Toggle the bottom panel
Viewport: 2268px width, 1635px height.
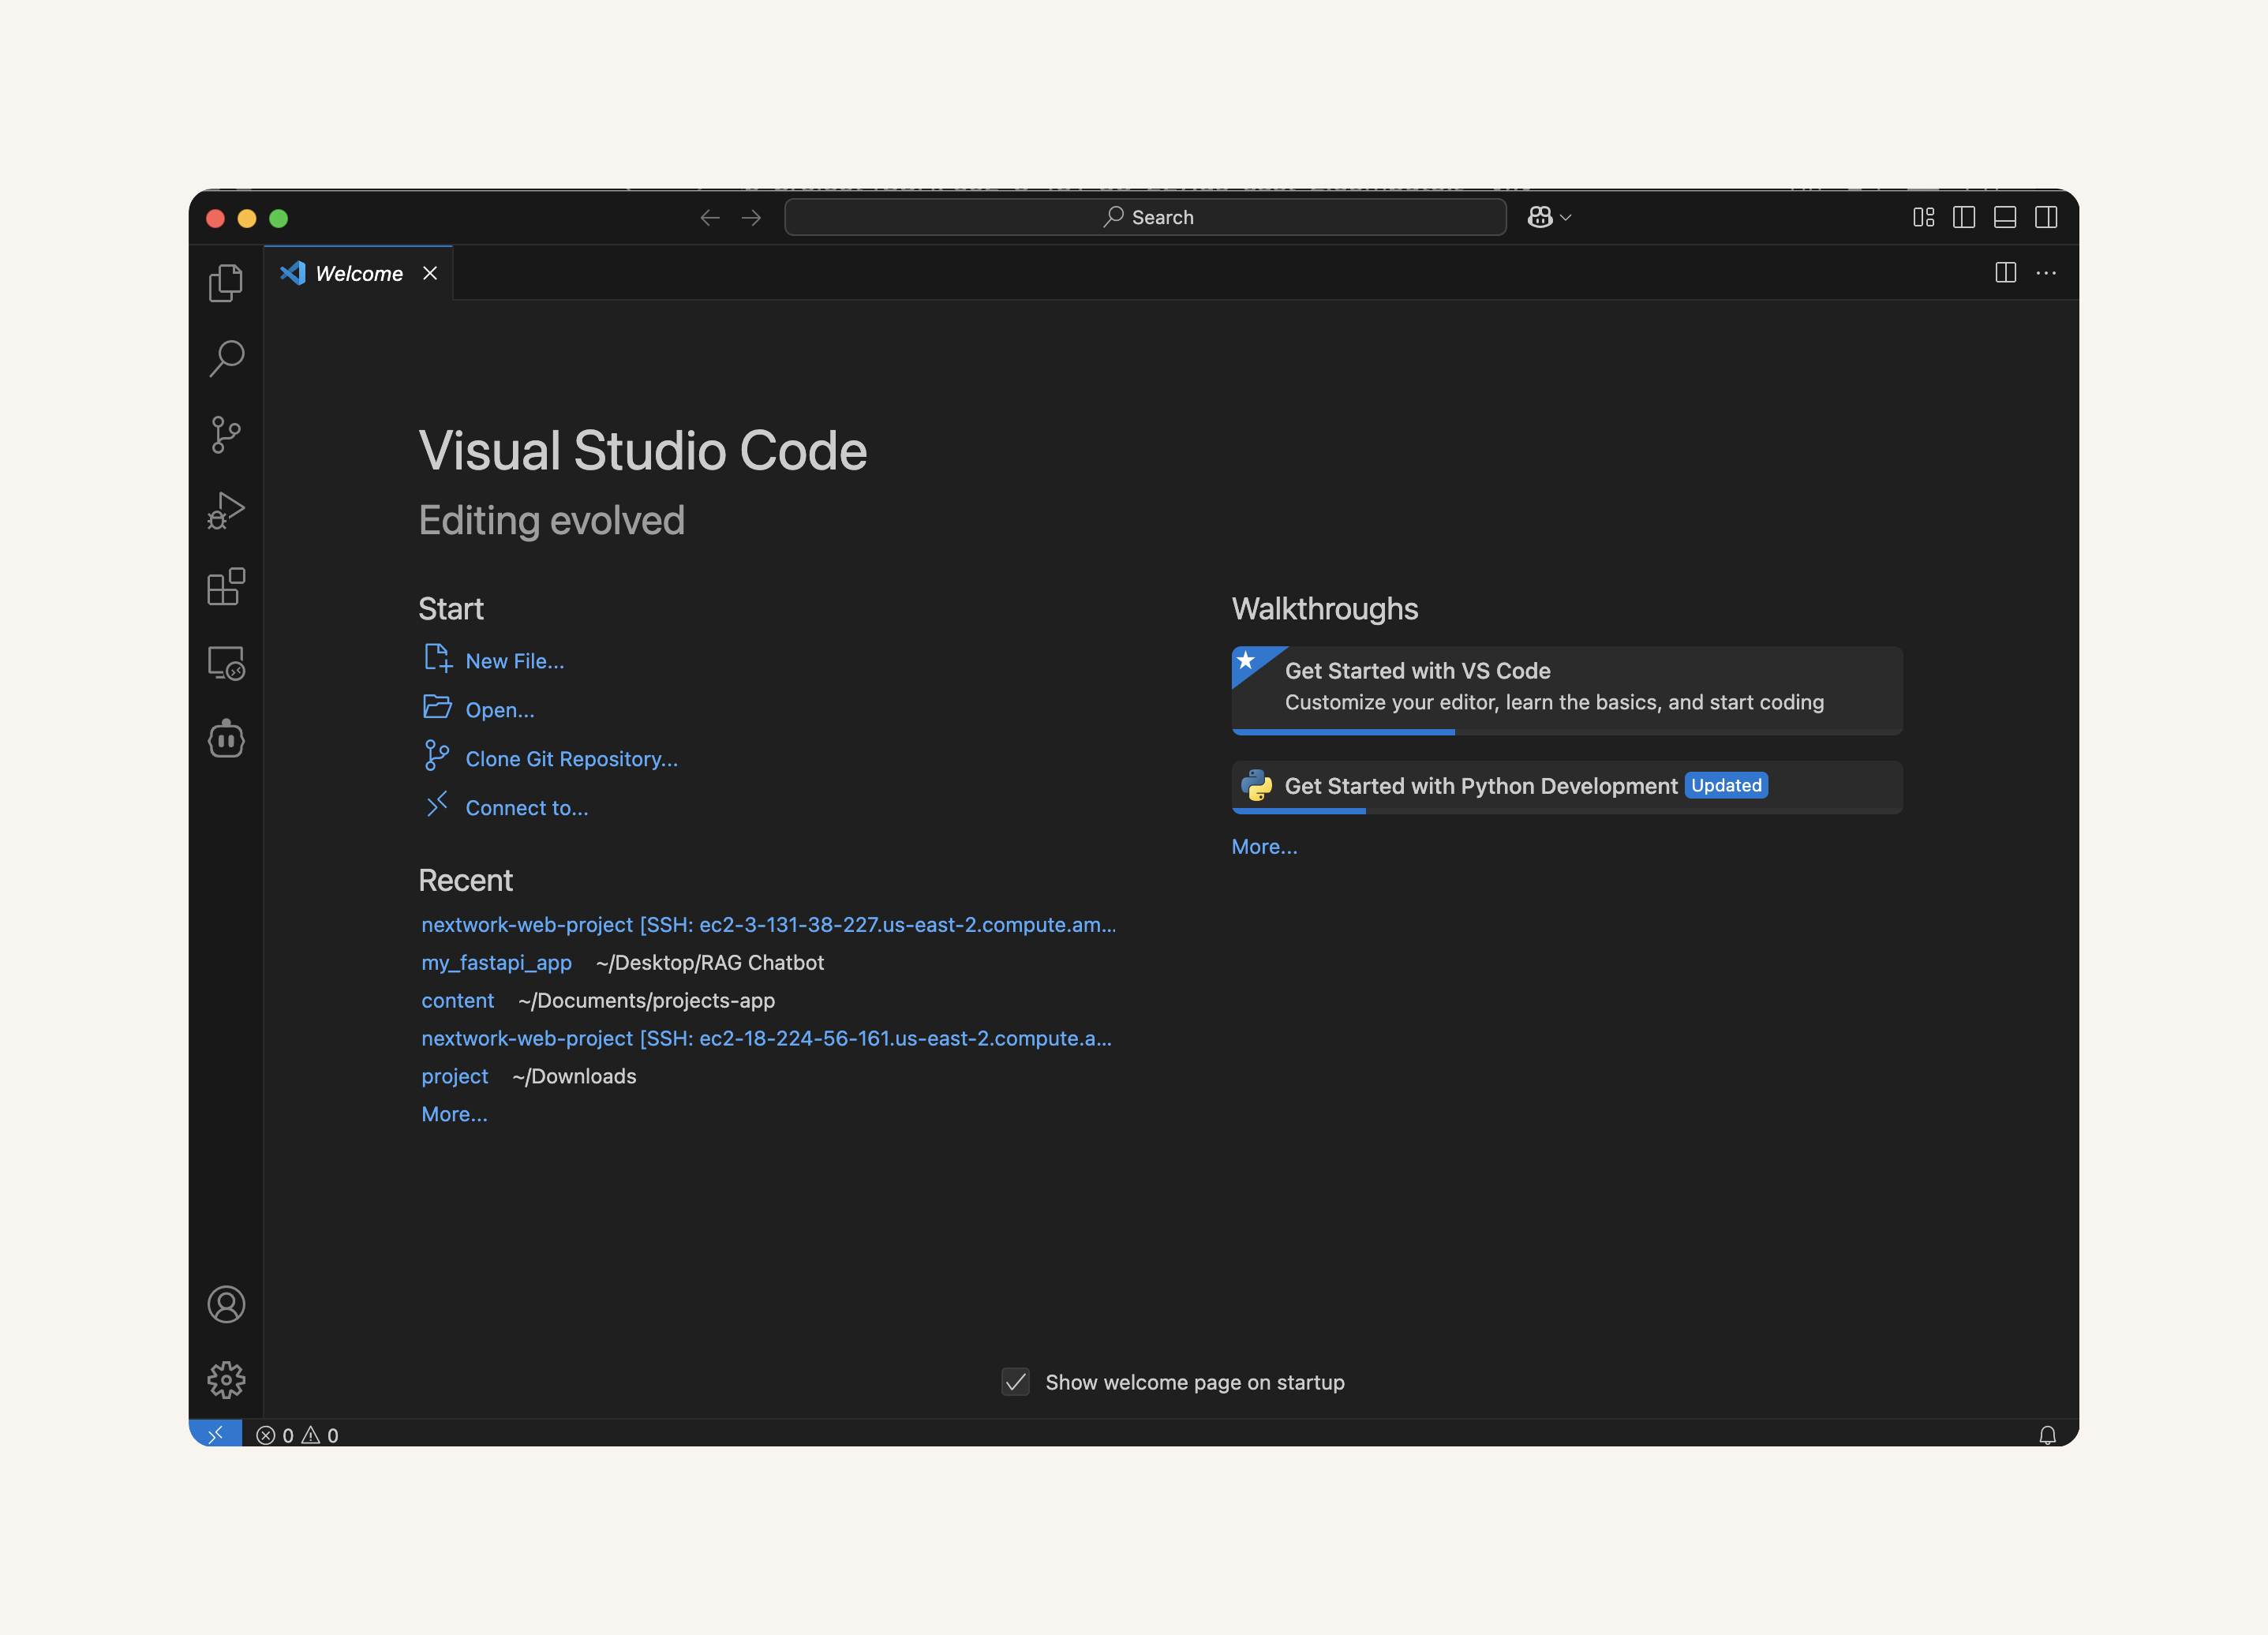coord(2005,217)
